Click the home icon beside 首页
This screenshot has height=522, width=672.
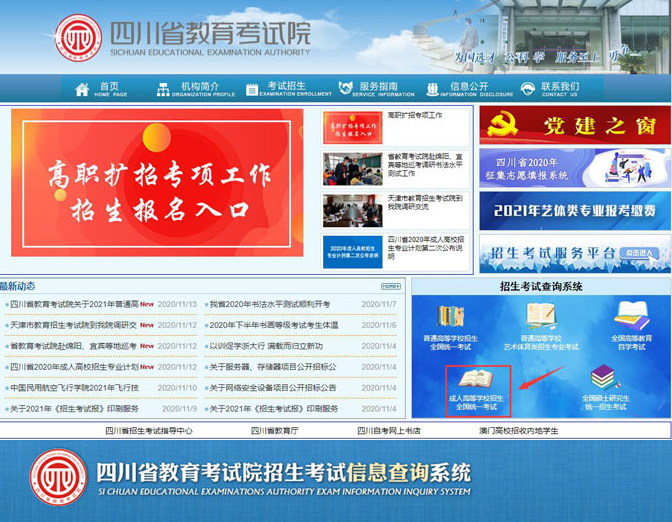[x=82, y=90]
